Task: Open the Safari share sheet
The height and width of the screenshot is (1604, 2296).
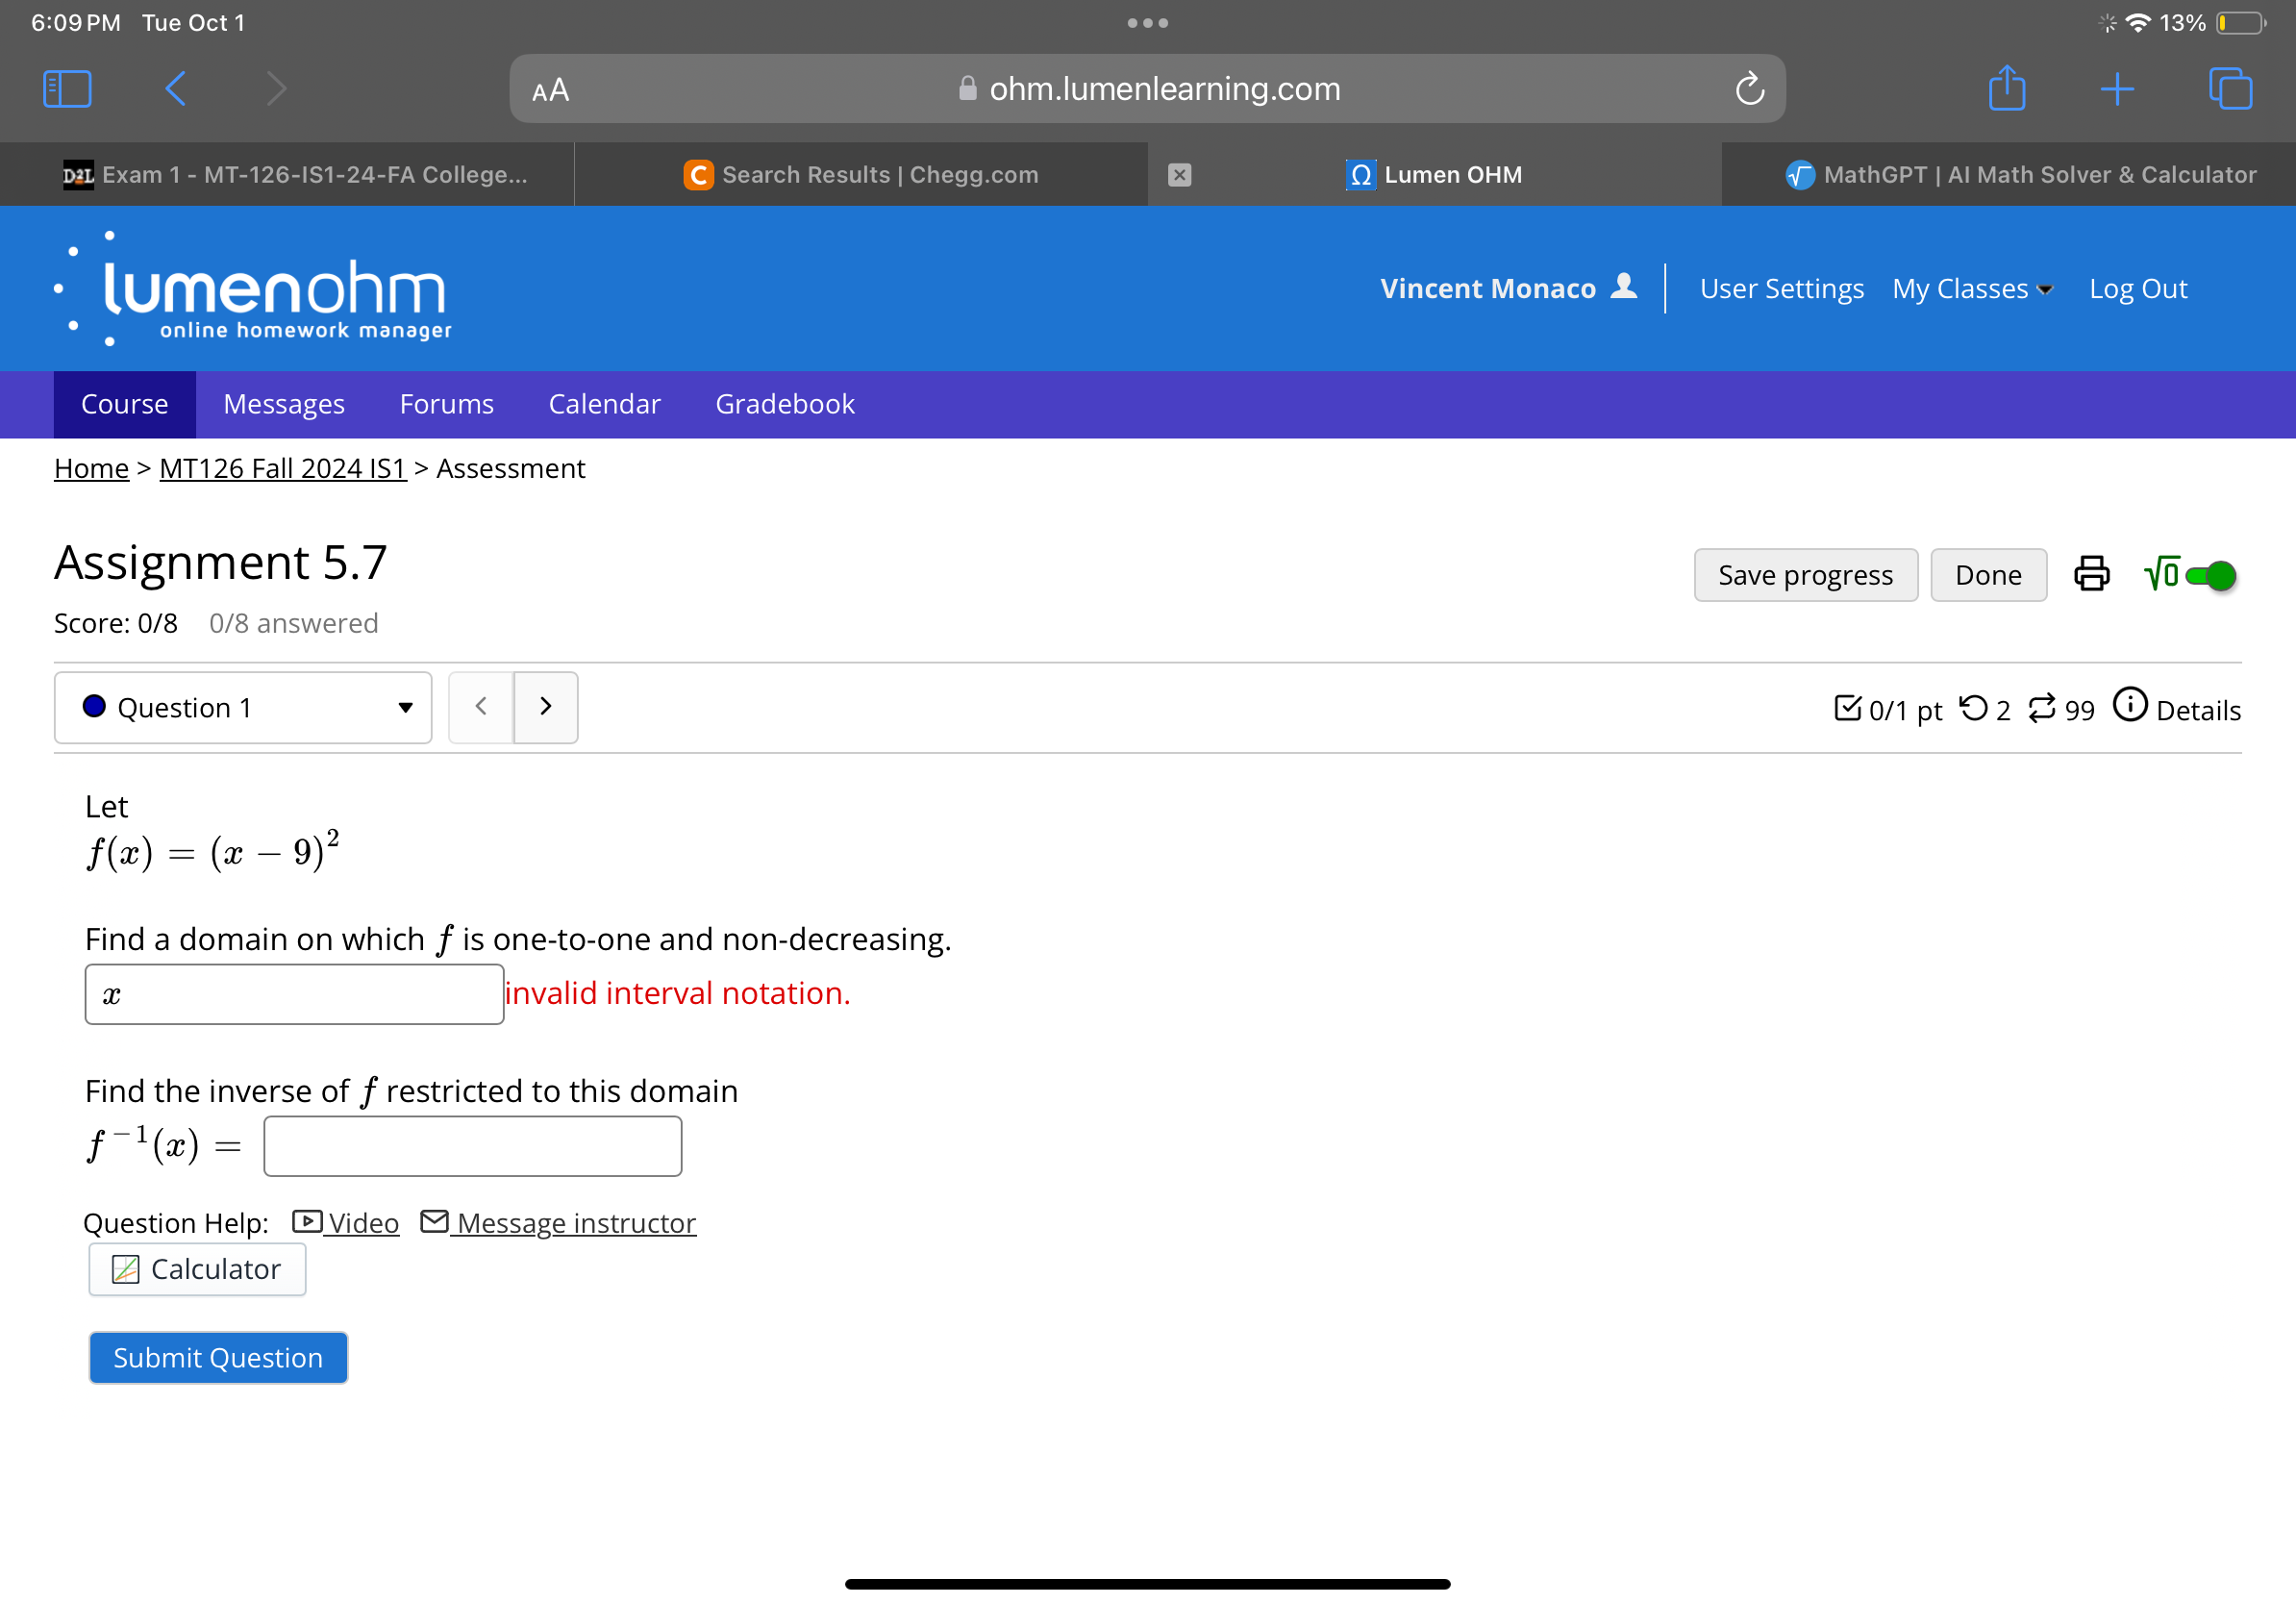Action: (2007, 88)
